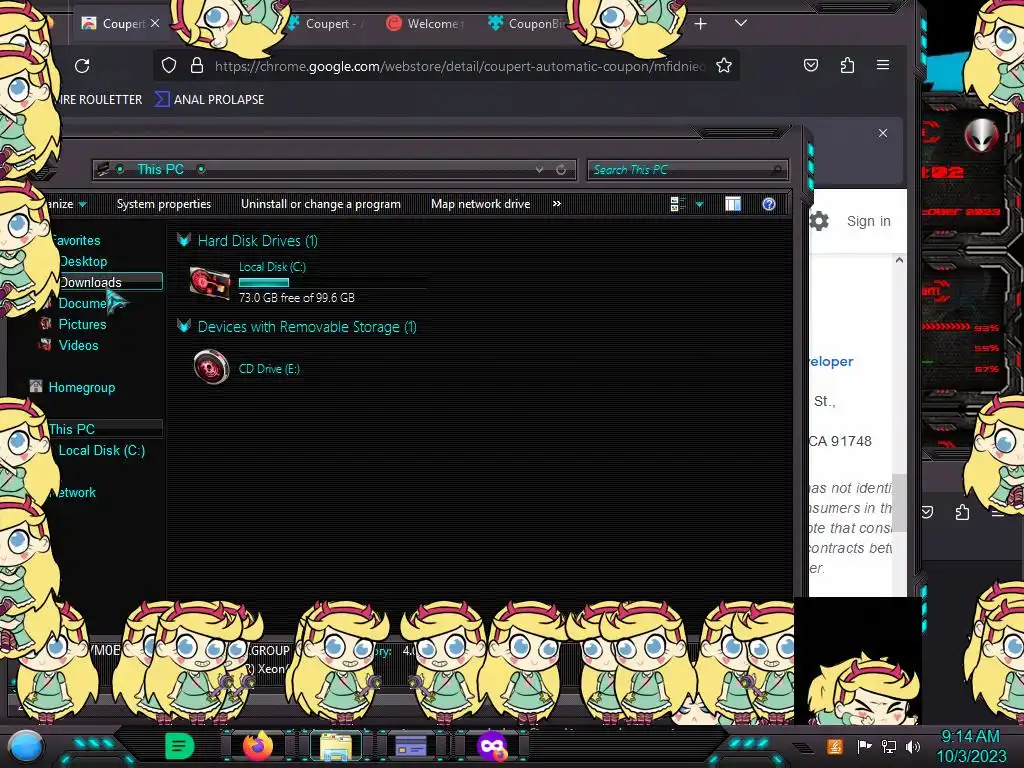
Task: Click Local Disk (C:) usage bar
Action: (x=332, y=282)
